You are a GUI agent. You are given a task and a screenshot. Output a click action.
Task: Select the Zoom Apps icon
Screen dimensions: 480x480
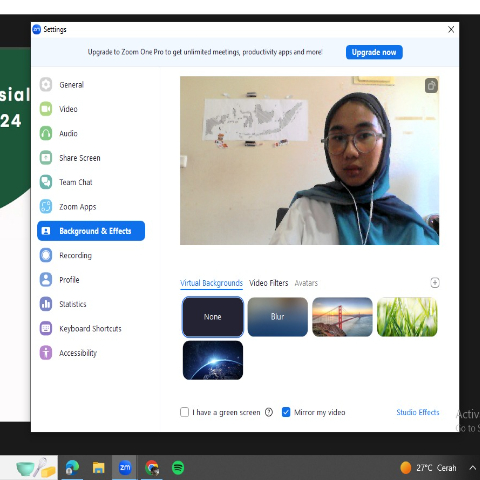pos(46,206)
